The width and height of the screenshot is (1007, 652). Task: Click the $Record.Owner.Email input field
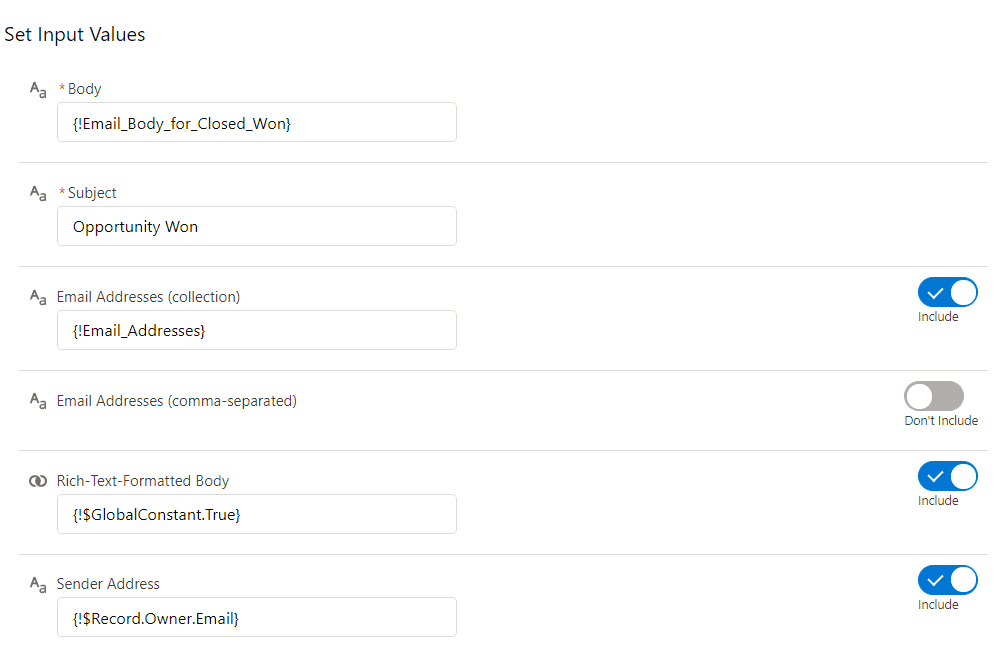coord(257,617)
